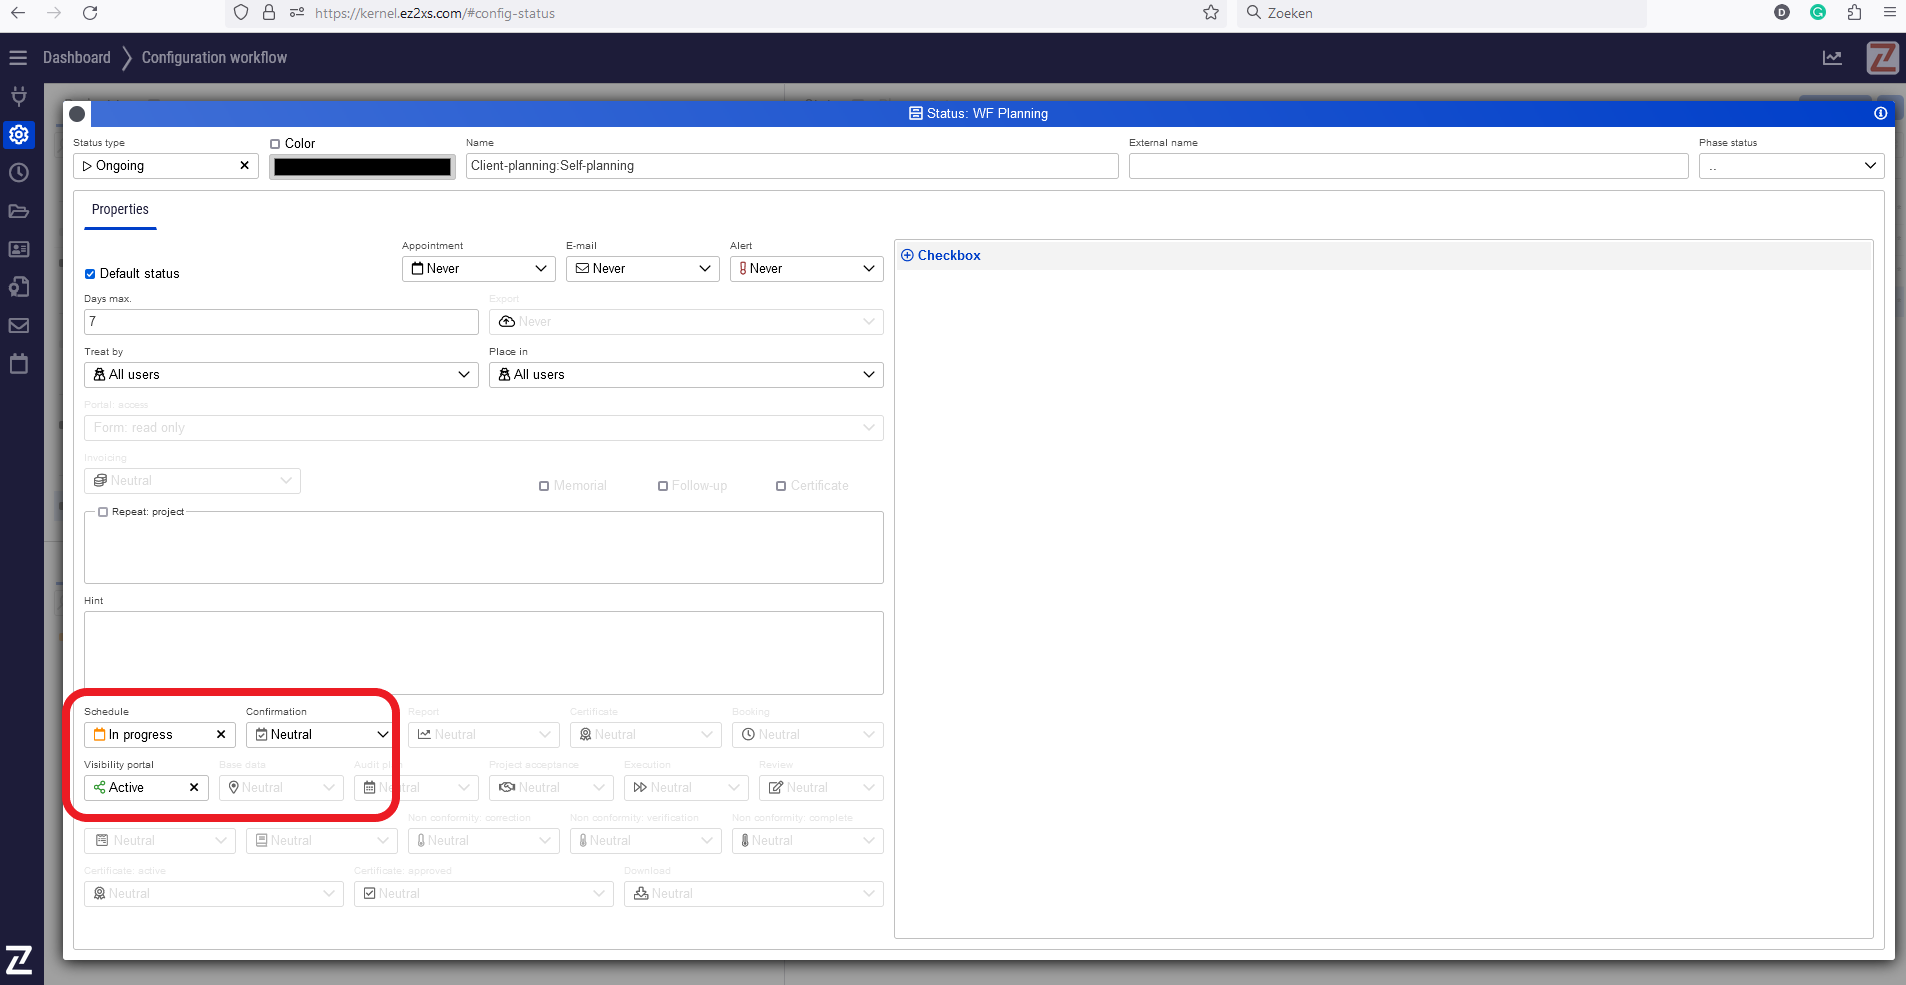Click the envelope mail sidebar icon
The height and width of the screenshot is (985, 1906).
click(19, 326)
